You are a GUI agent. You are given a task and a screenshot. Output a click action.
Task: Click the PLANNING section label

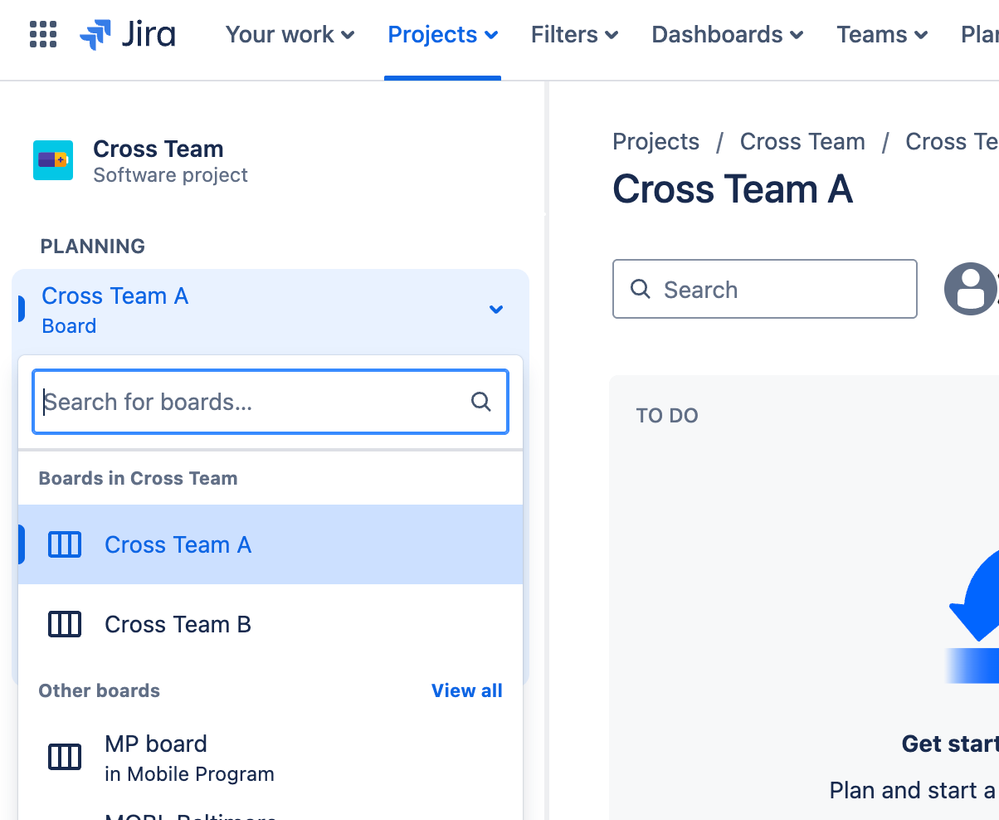point(93,247)
